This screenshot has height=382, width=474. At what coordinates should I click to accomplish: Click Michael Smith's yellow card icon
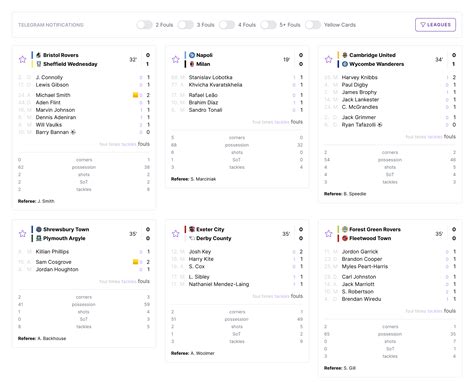pyautogui.click(x=135, y=95)
